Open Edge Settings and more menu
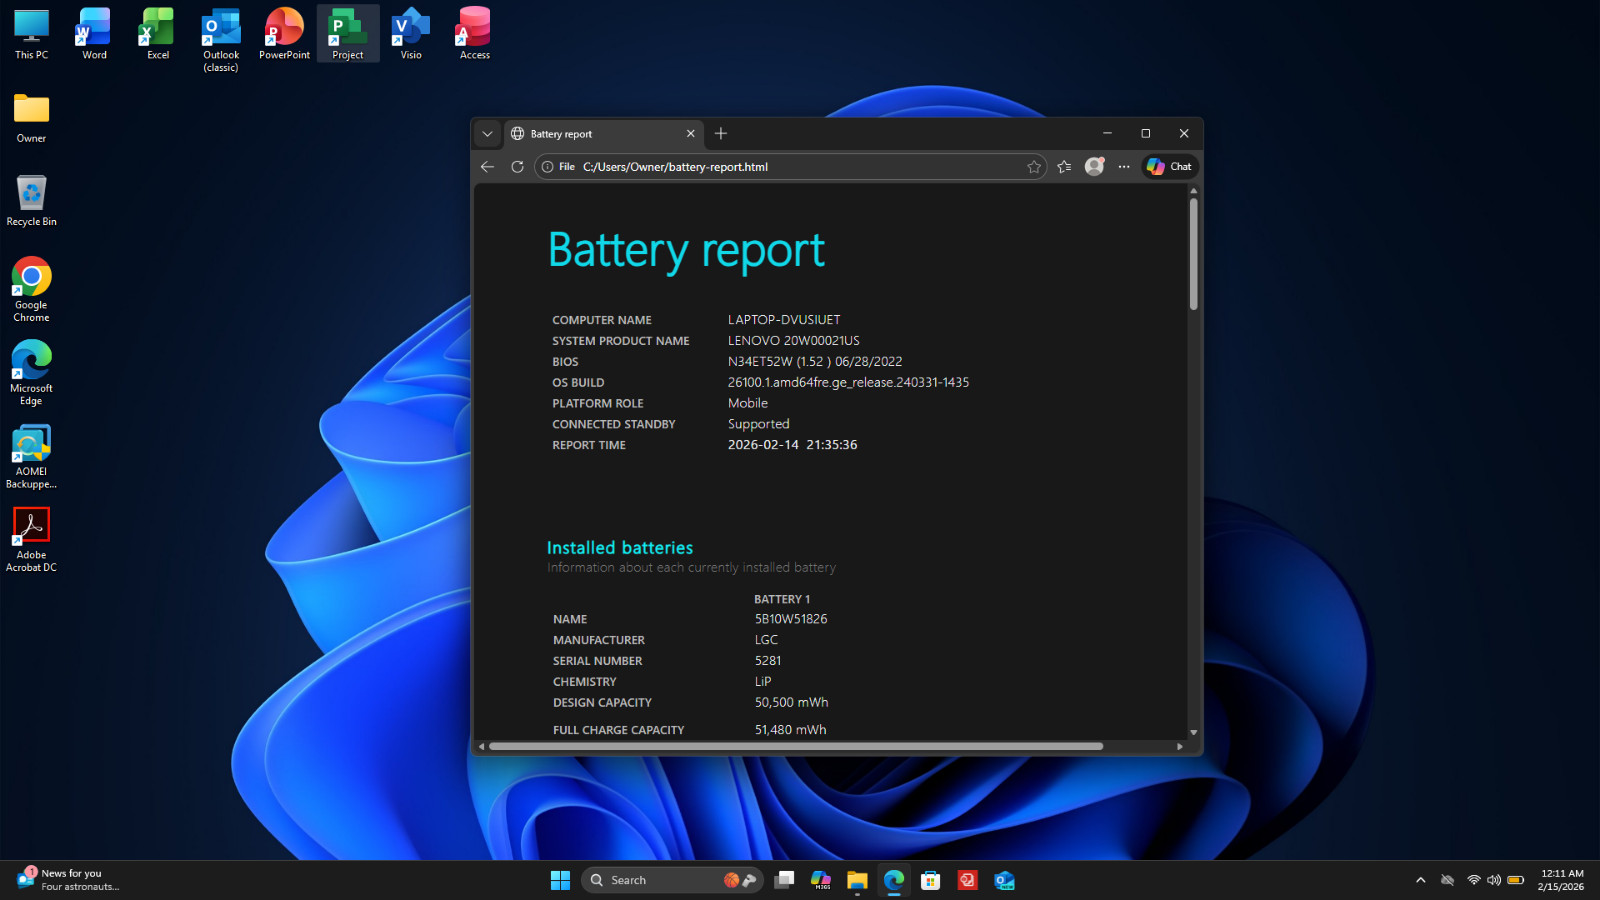Viewport: 1600px width, 900px height. 1124,167
